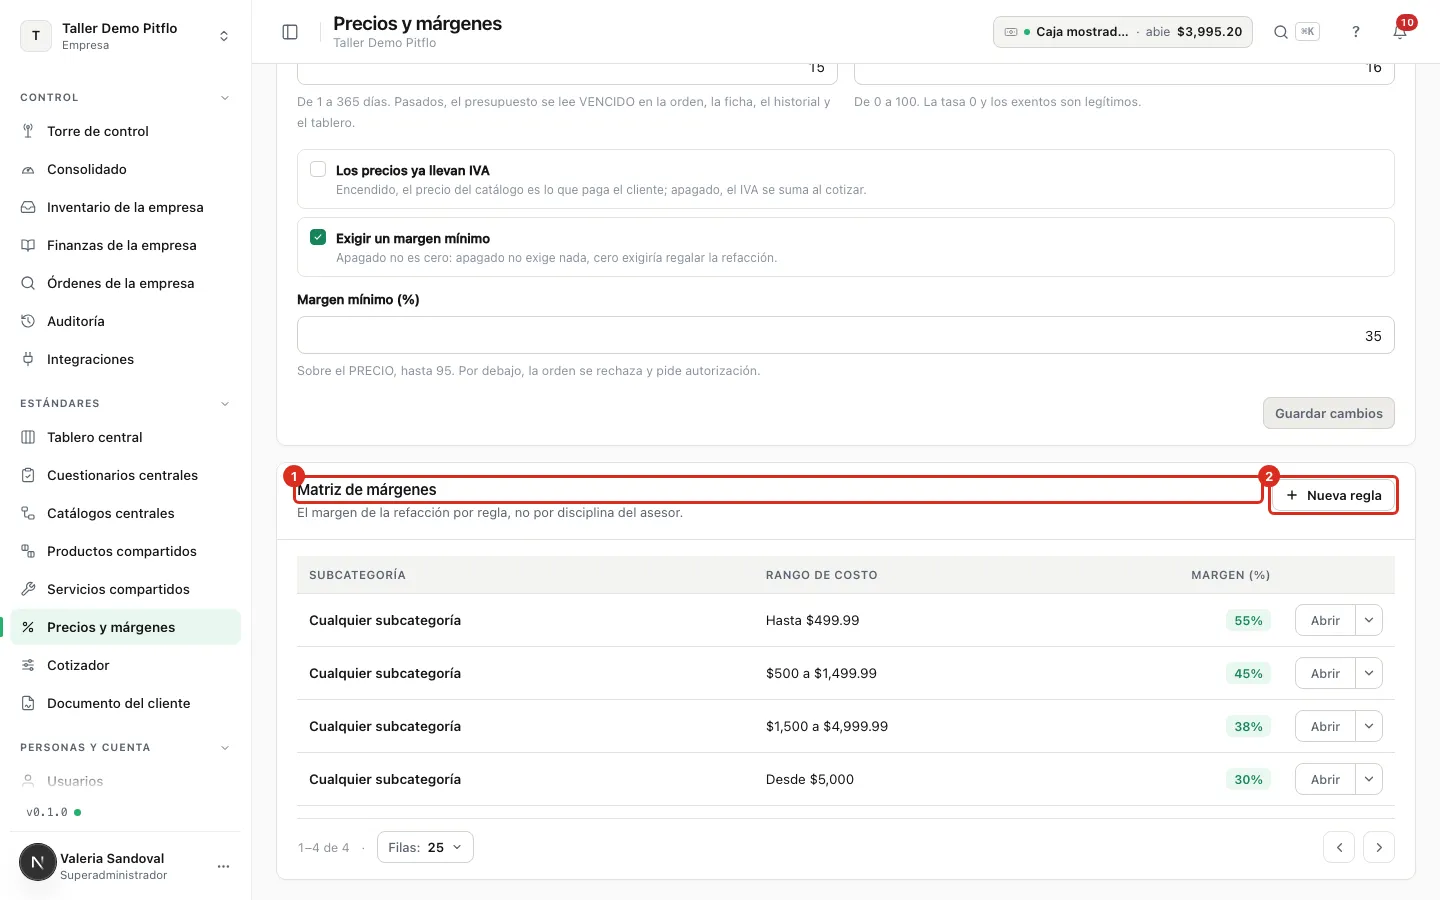The width and height of the screenshot is (1440, 900).
Task: Expand actions for the 55% margin rule
Action: (x=1369, y=620)
